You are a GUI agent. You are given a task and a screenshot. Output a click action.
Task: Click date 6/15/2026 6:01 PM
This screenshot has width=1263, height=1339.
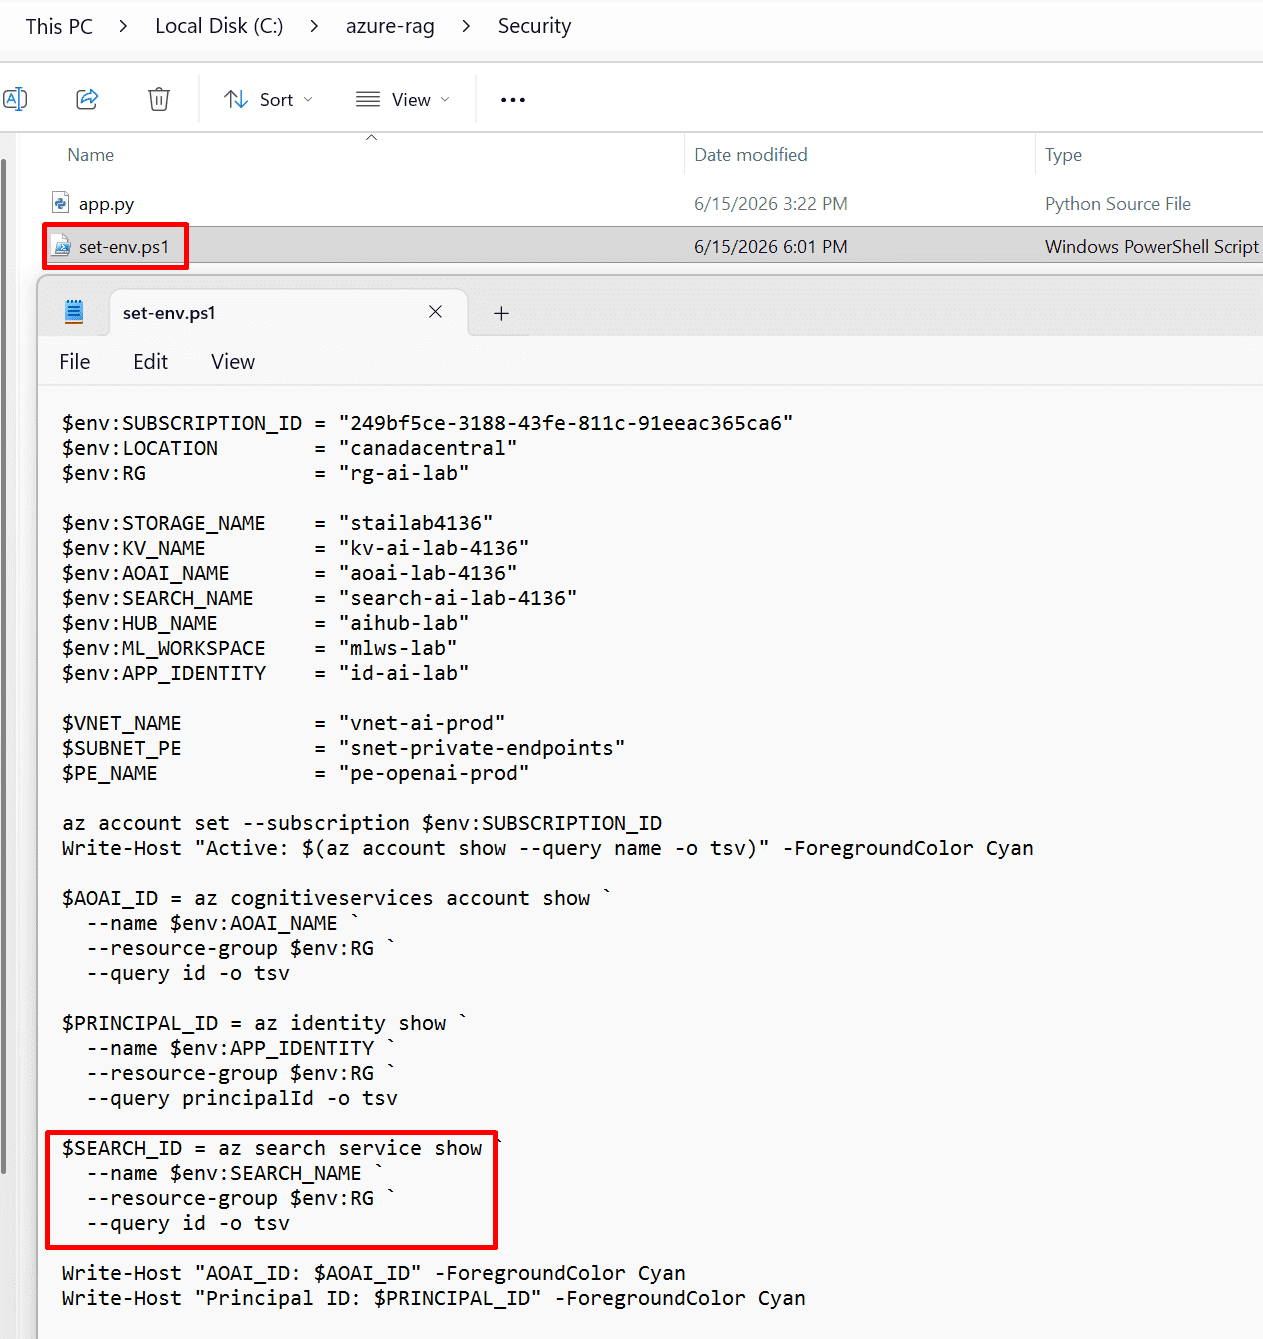click(x=771, y=247)
